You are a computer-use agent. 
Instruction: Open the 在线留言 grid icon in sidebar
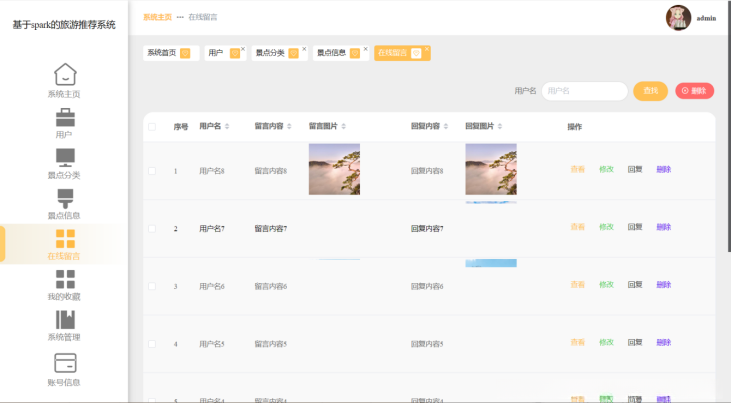(x=65, y=238)
